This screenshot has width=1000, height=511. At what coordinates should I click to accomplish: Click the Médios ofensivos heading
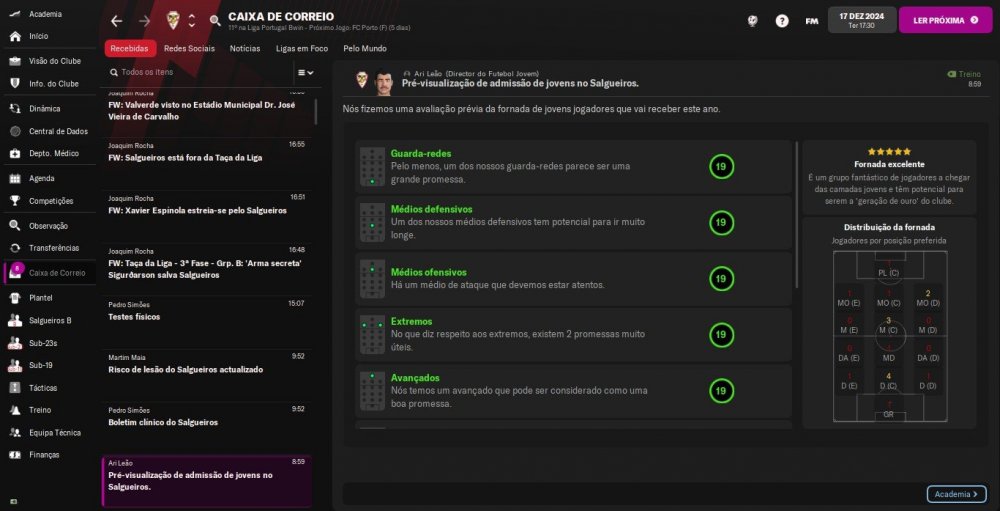pos(429,272)
